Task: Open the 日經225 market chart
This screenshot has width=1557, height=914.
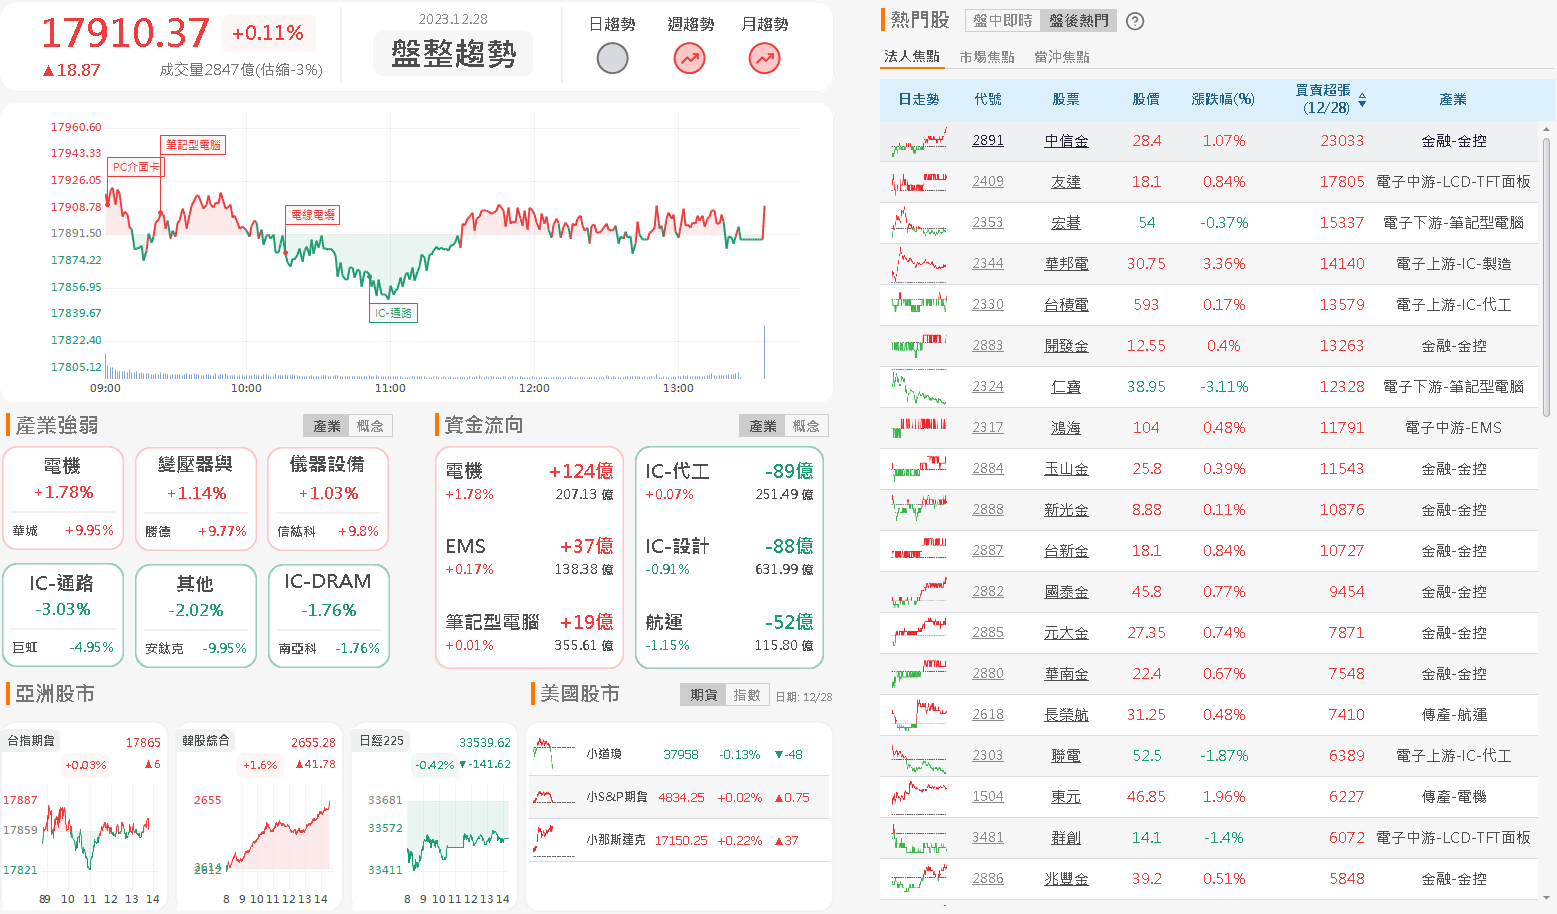Action: (434, 817)
